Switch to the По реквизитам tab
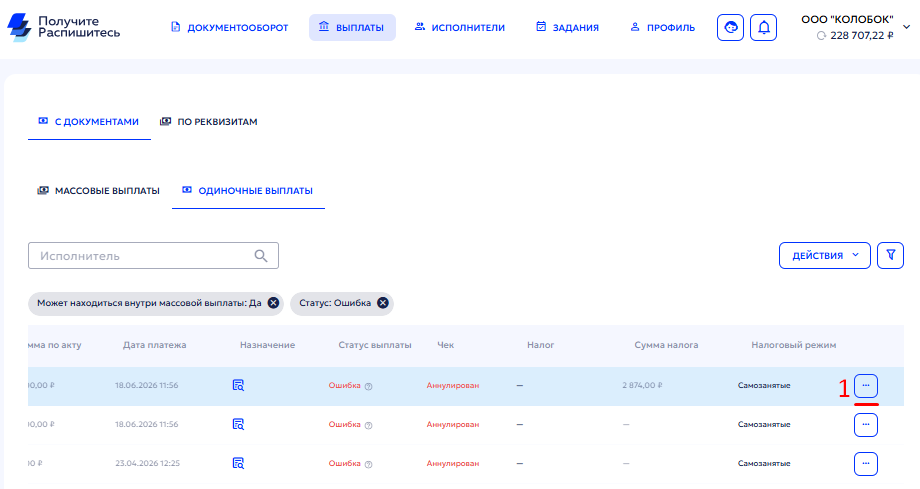The width and height of the screenshot is (920, 489). pyautogui.click(x=209, y=122)
